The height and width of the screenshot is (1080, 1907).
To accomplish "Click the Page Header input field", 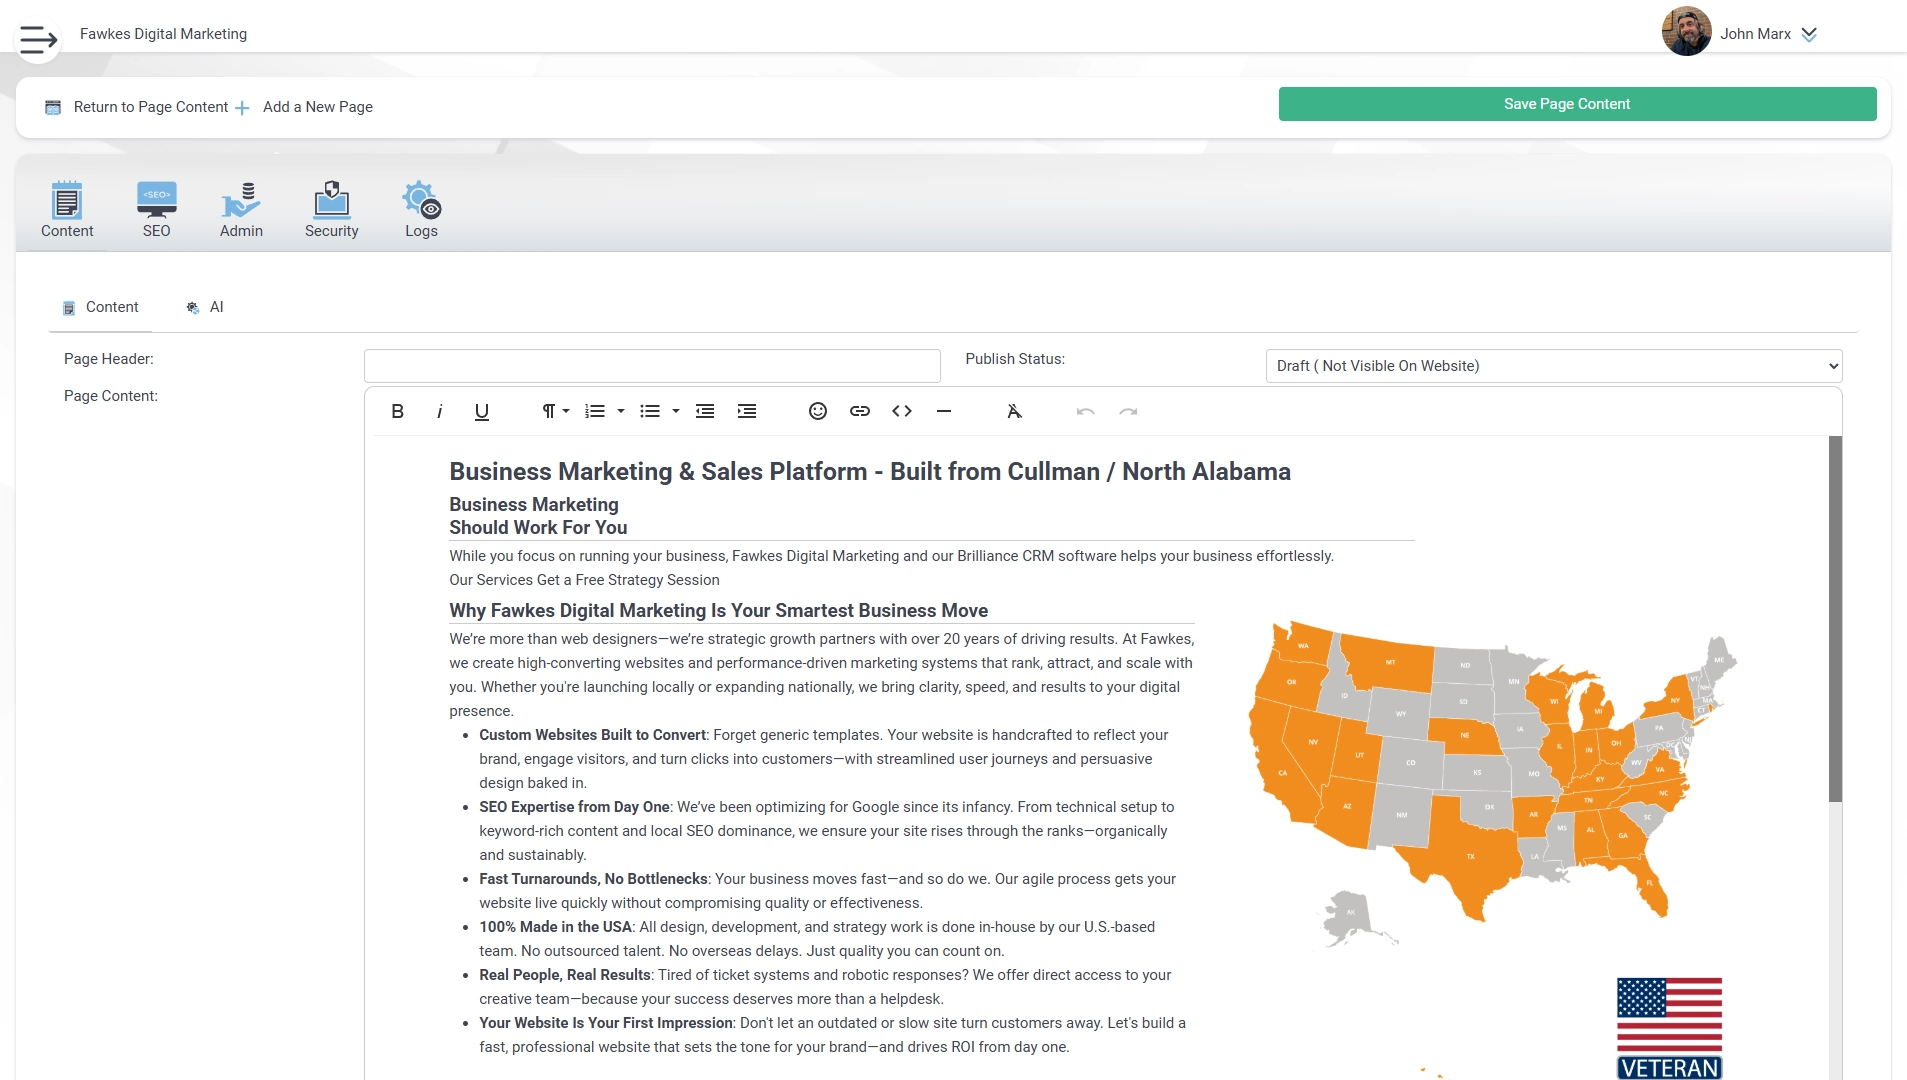I will click(652, 366).
